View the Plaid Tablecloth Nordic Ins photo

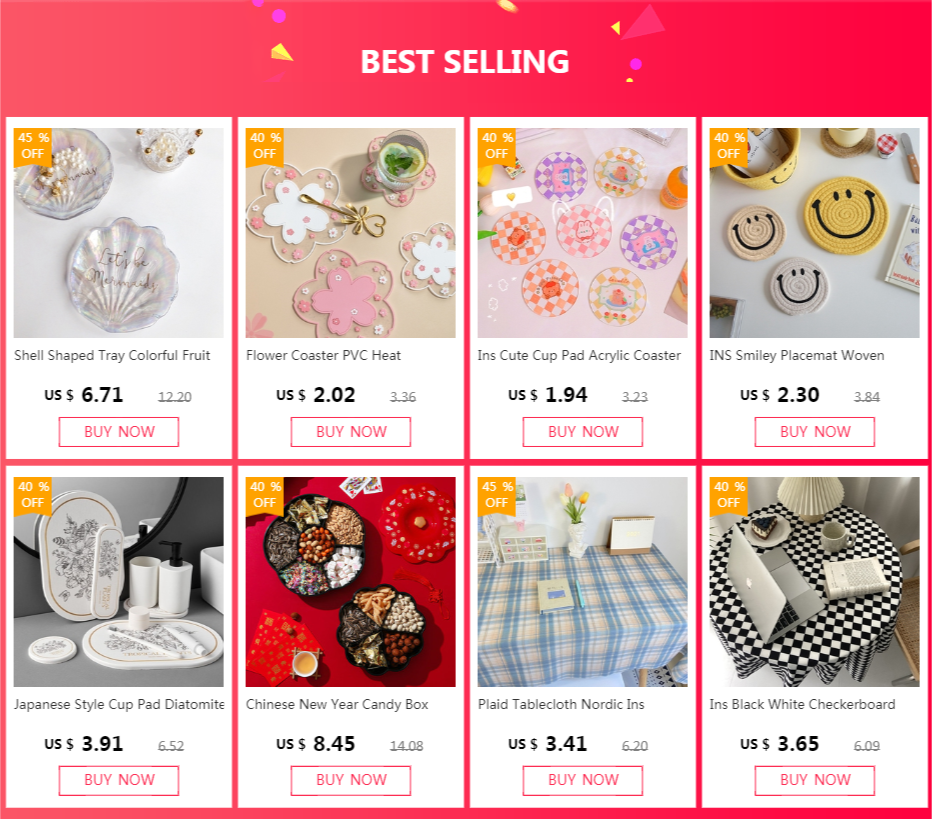582,582
